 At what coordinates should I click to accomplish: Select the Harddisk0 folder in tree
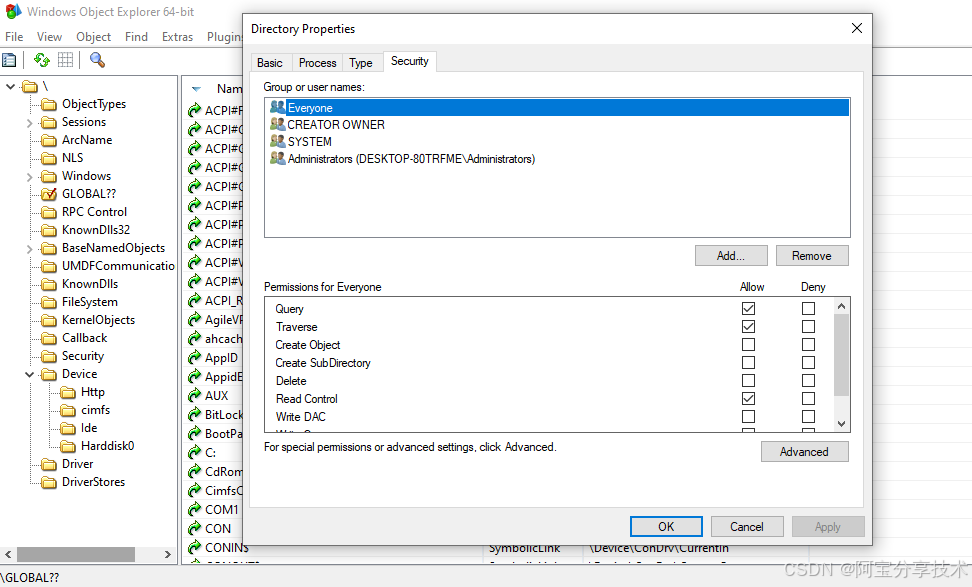tap(68, 446)
